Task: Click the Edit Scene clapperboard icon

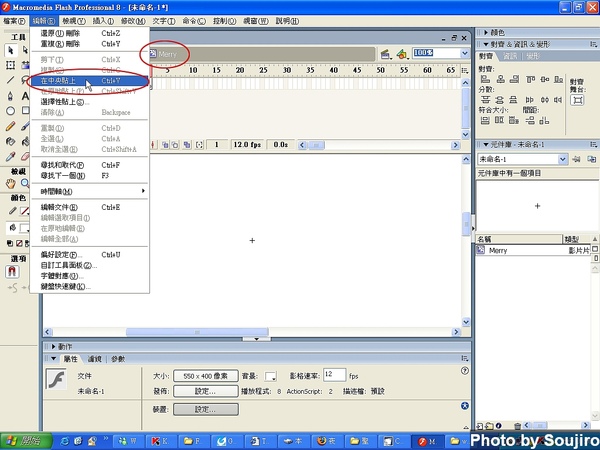Action: pyautogui.click(x=385, y=53)
